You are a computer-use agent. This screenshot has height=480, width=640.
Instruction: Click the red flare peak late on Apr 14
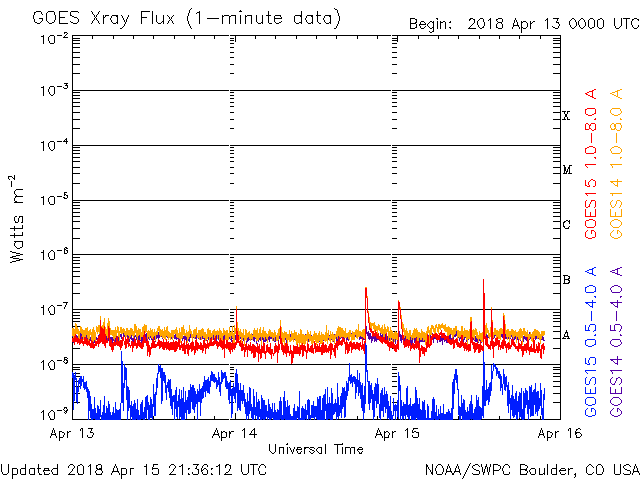click(366, 290)
